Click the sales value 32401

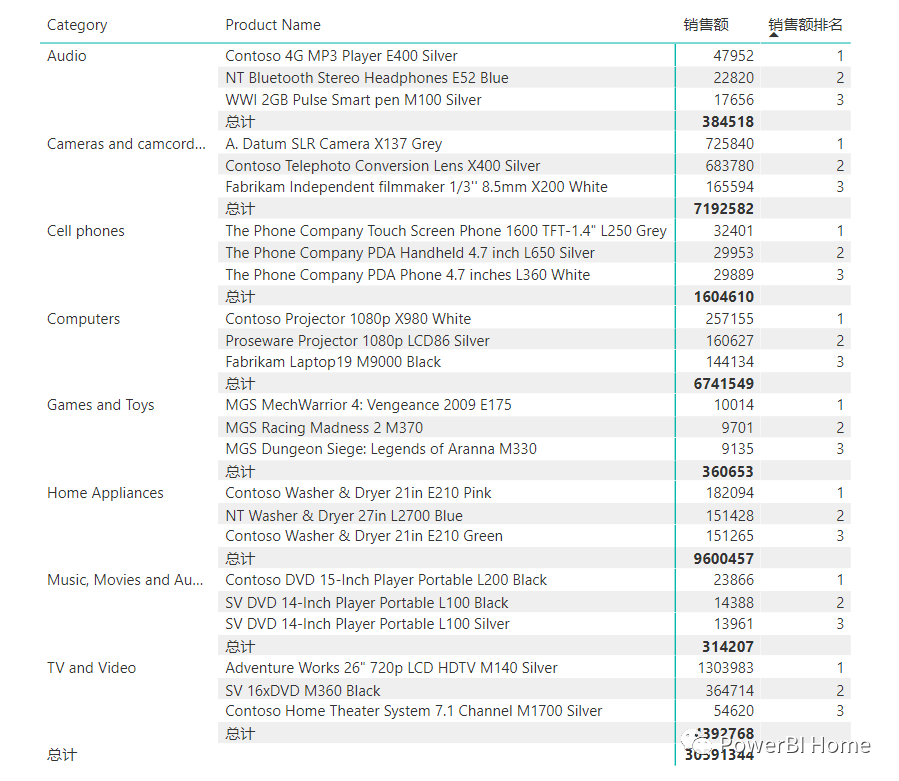point(733,231)
